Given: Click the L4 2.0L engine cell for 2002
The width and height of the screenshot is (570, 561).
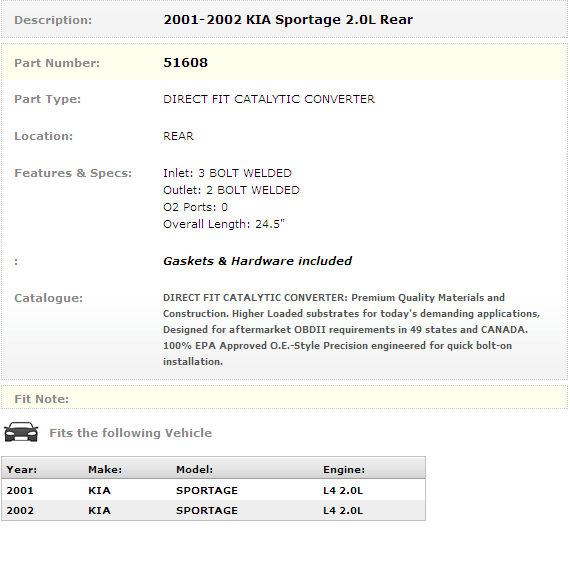Looking at the screenshot, I should [x=343, y=510].
